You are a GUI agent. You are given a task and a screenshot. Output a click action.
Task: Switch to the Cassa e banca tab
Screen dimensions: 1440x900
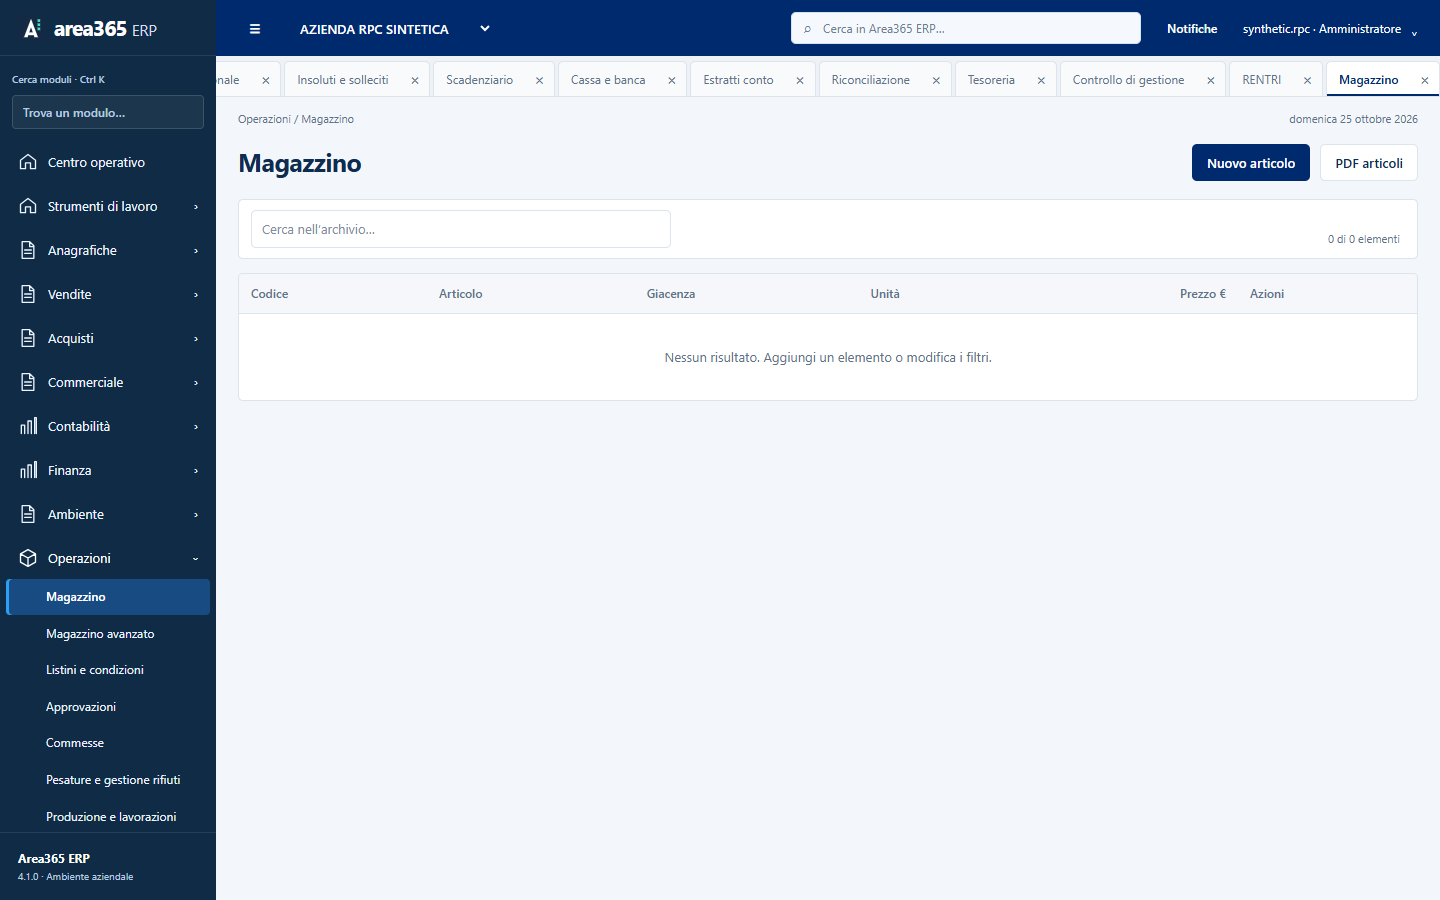pos(608,80)
